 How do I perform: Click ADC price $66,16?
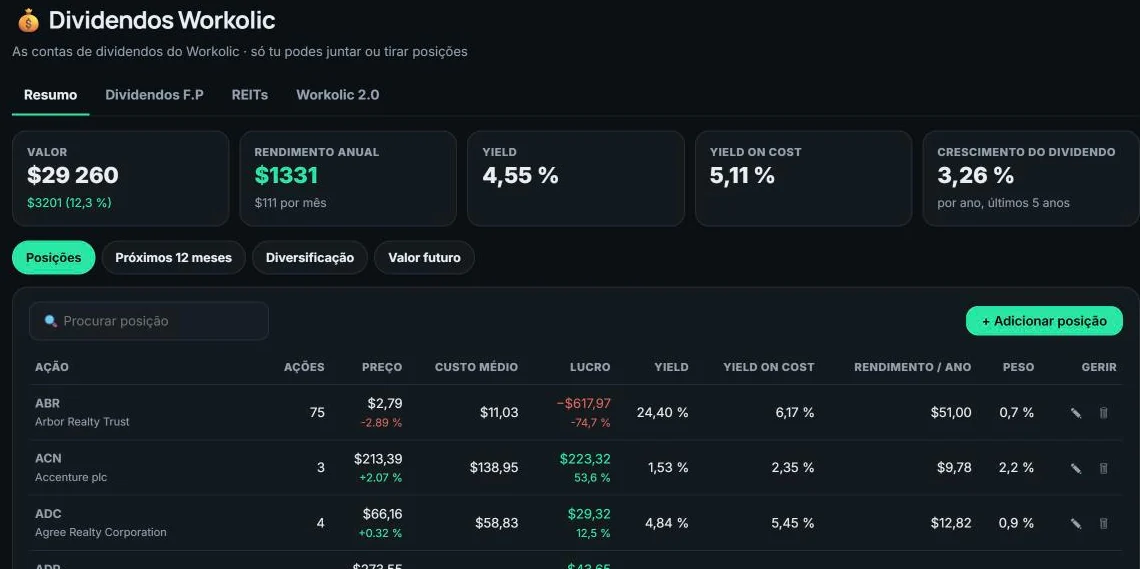382,514
